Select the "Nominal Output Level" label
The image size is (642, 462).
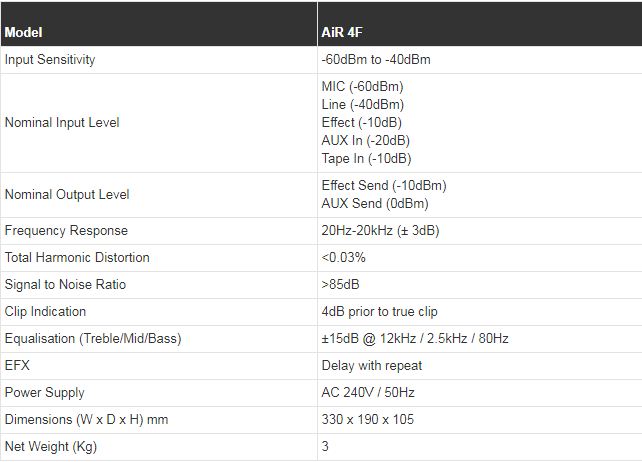[x=67, y=194]
